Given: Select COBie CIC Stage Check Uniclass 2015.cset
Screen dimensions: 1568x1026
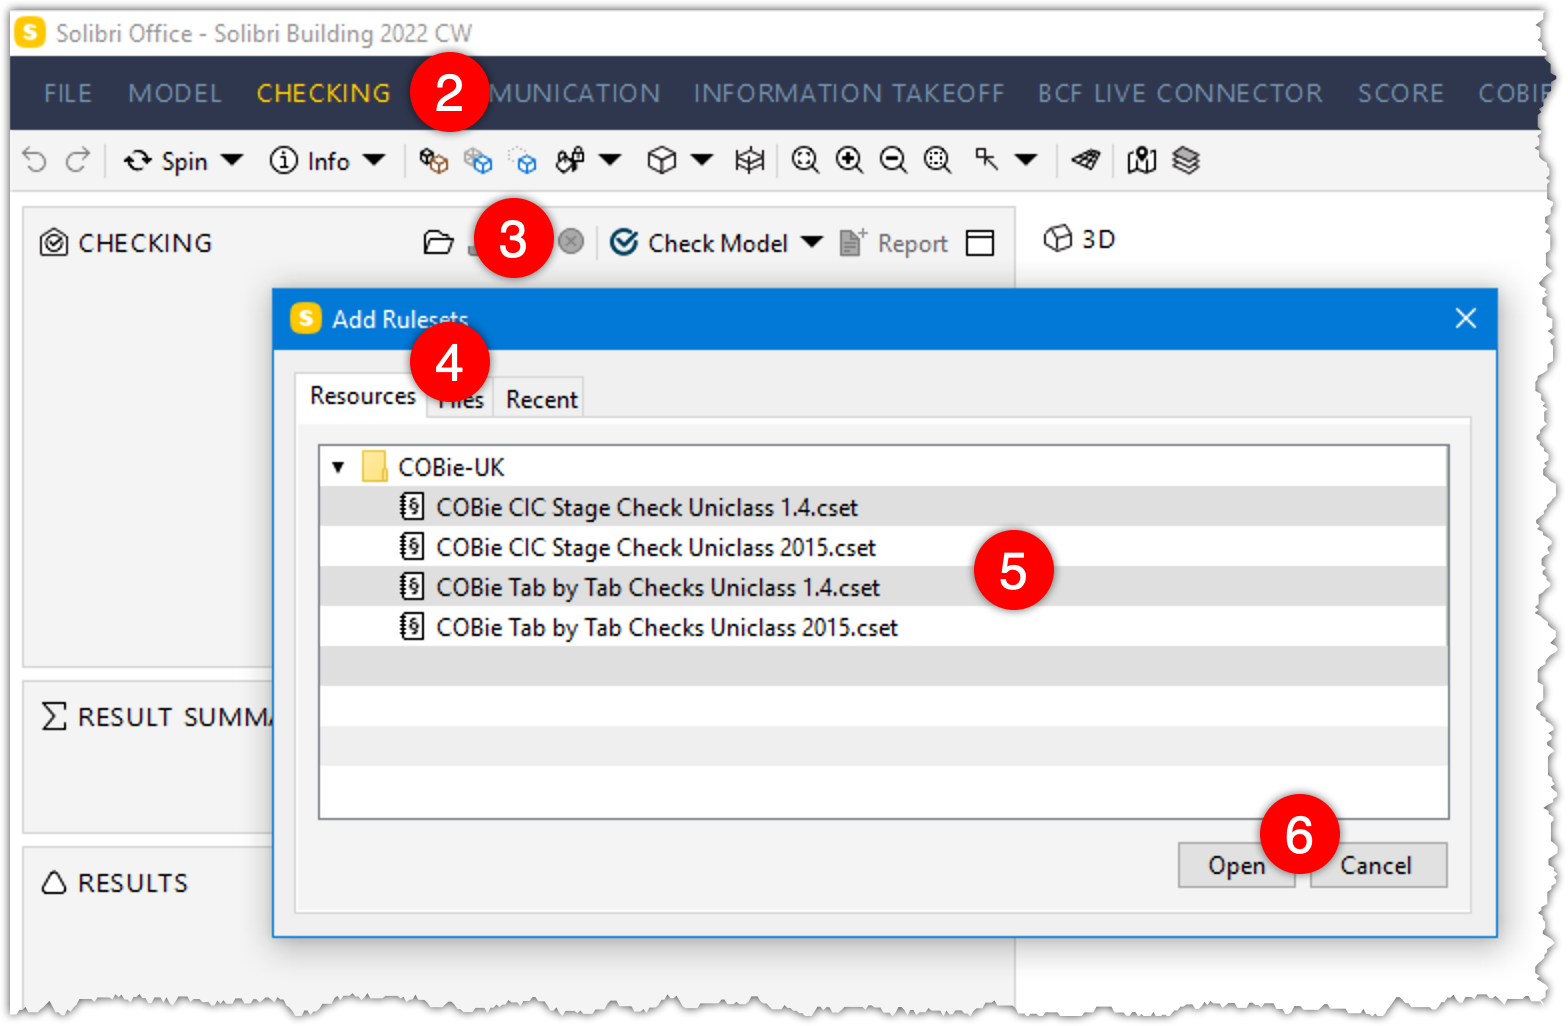Looking at the screenshot, I should coord(655,547).
